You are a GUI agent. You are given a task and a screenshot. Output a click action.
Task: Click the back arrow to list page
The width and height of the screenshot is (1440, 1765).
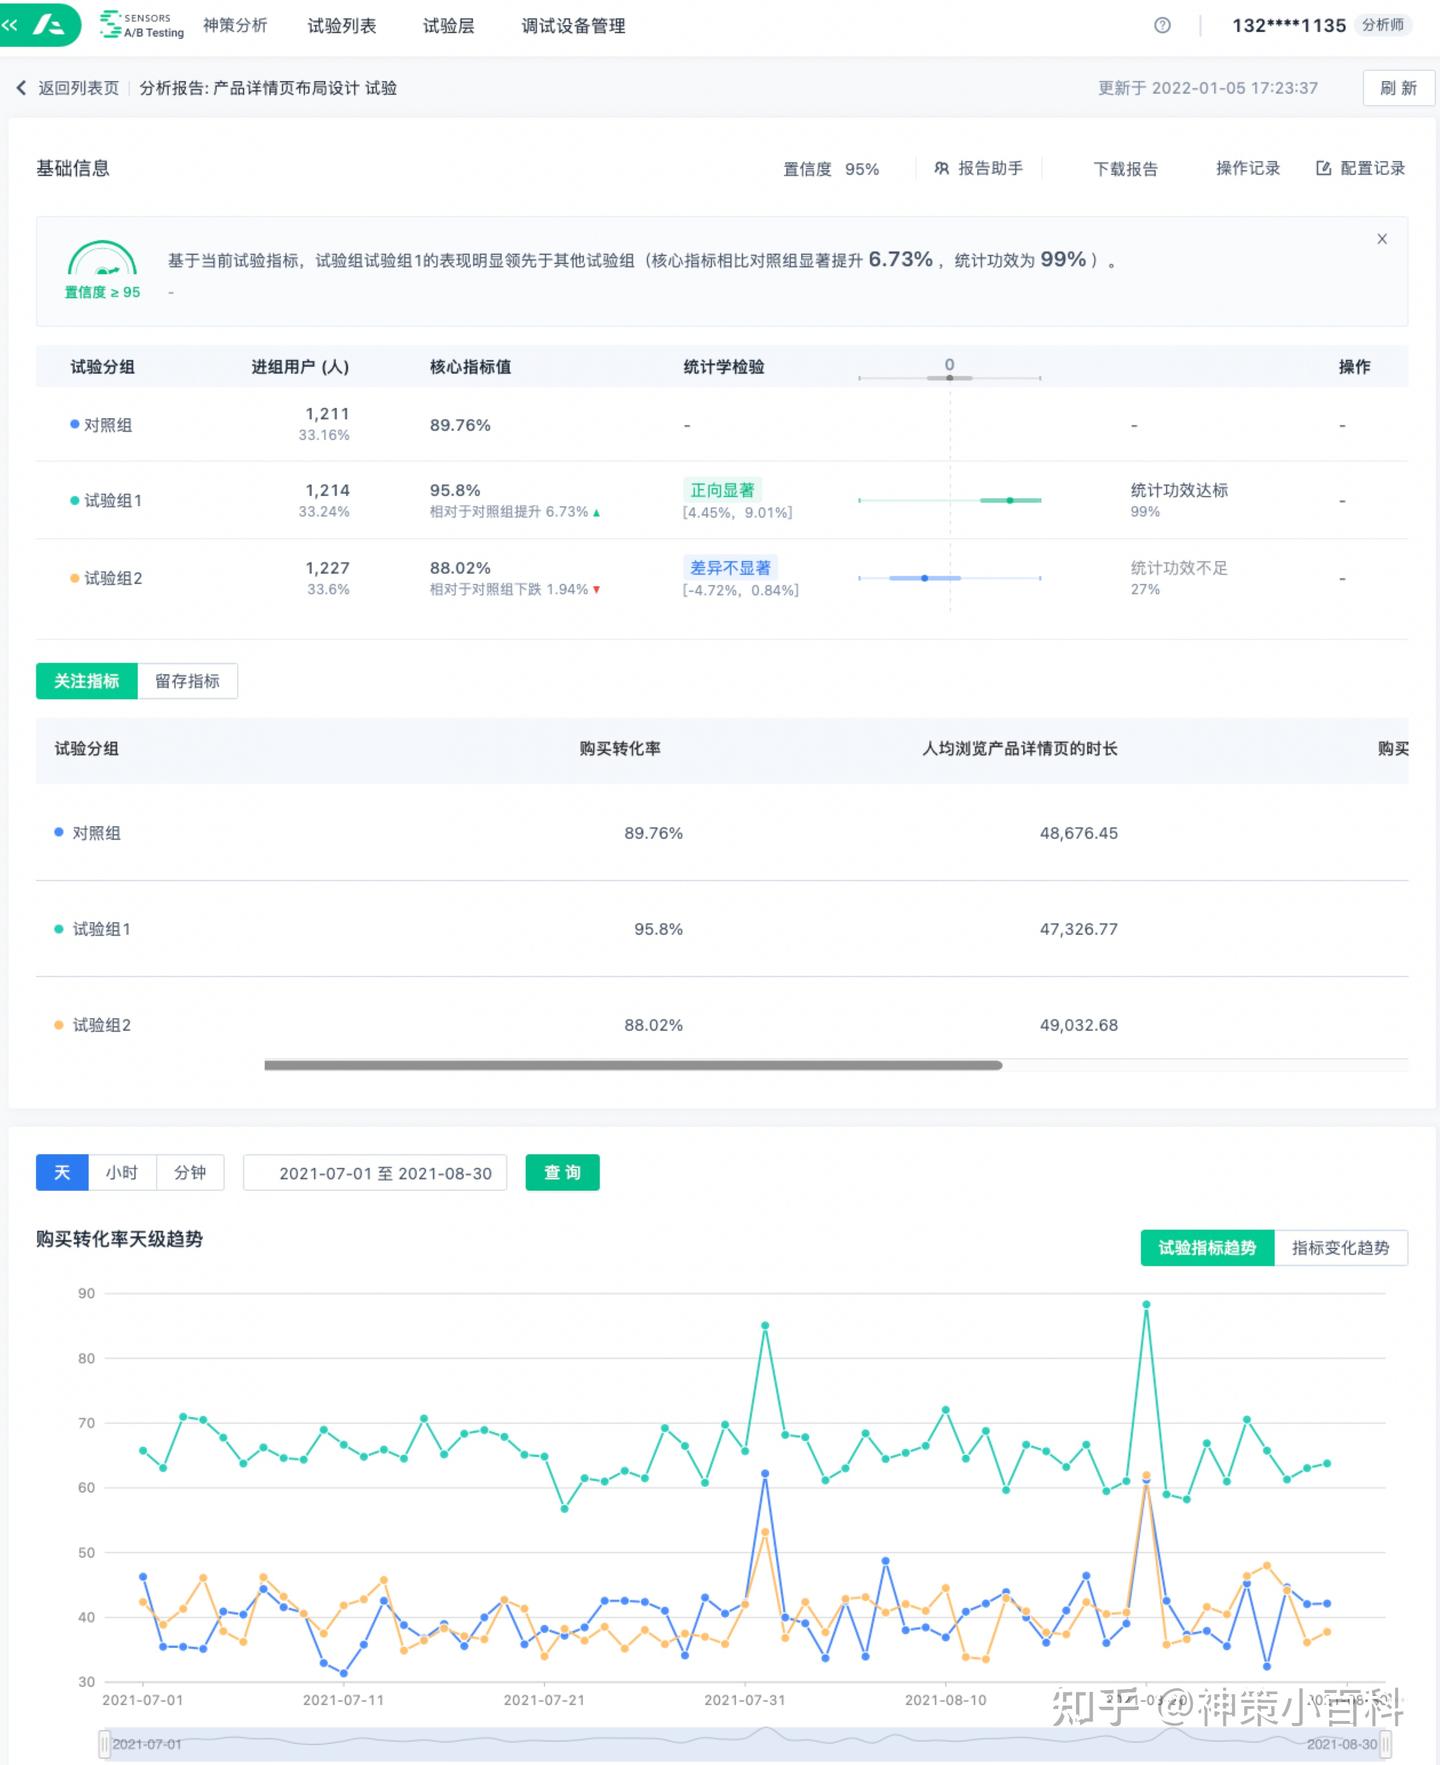click(x=21, y=88)
